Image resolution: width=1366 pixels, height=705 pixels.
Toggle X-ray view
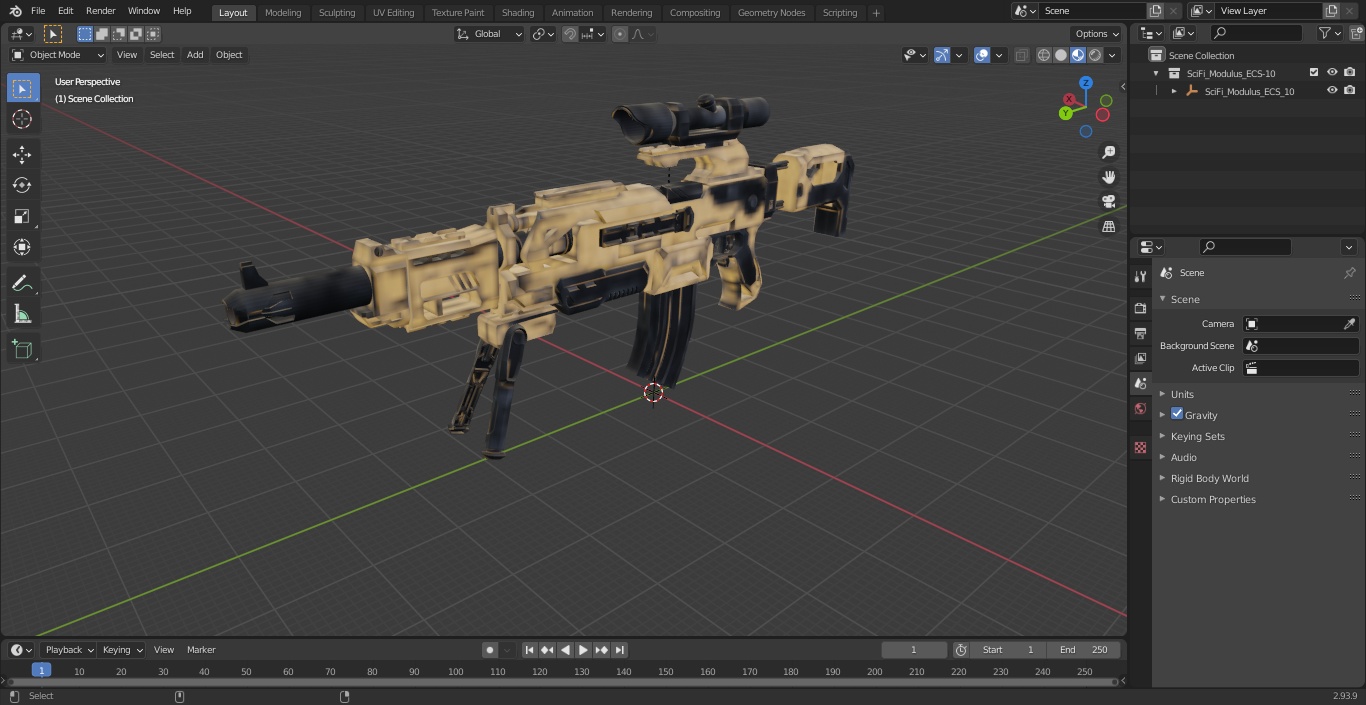point(1021,55)
